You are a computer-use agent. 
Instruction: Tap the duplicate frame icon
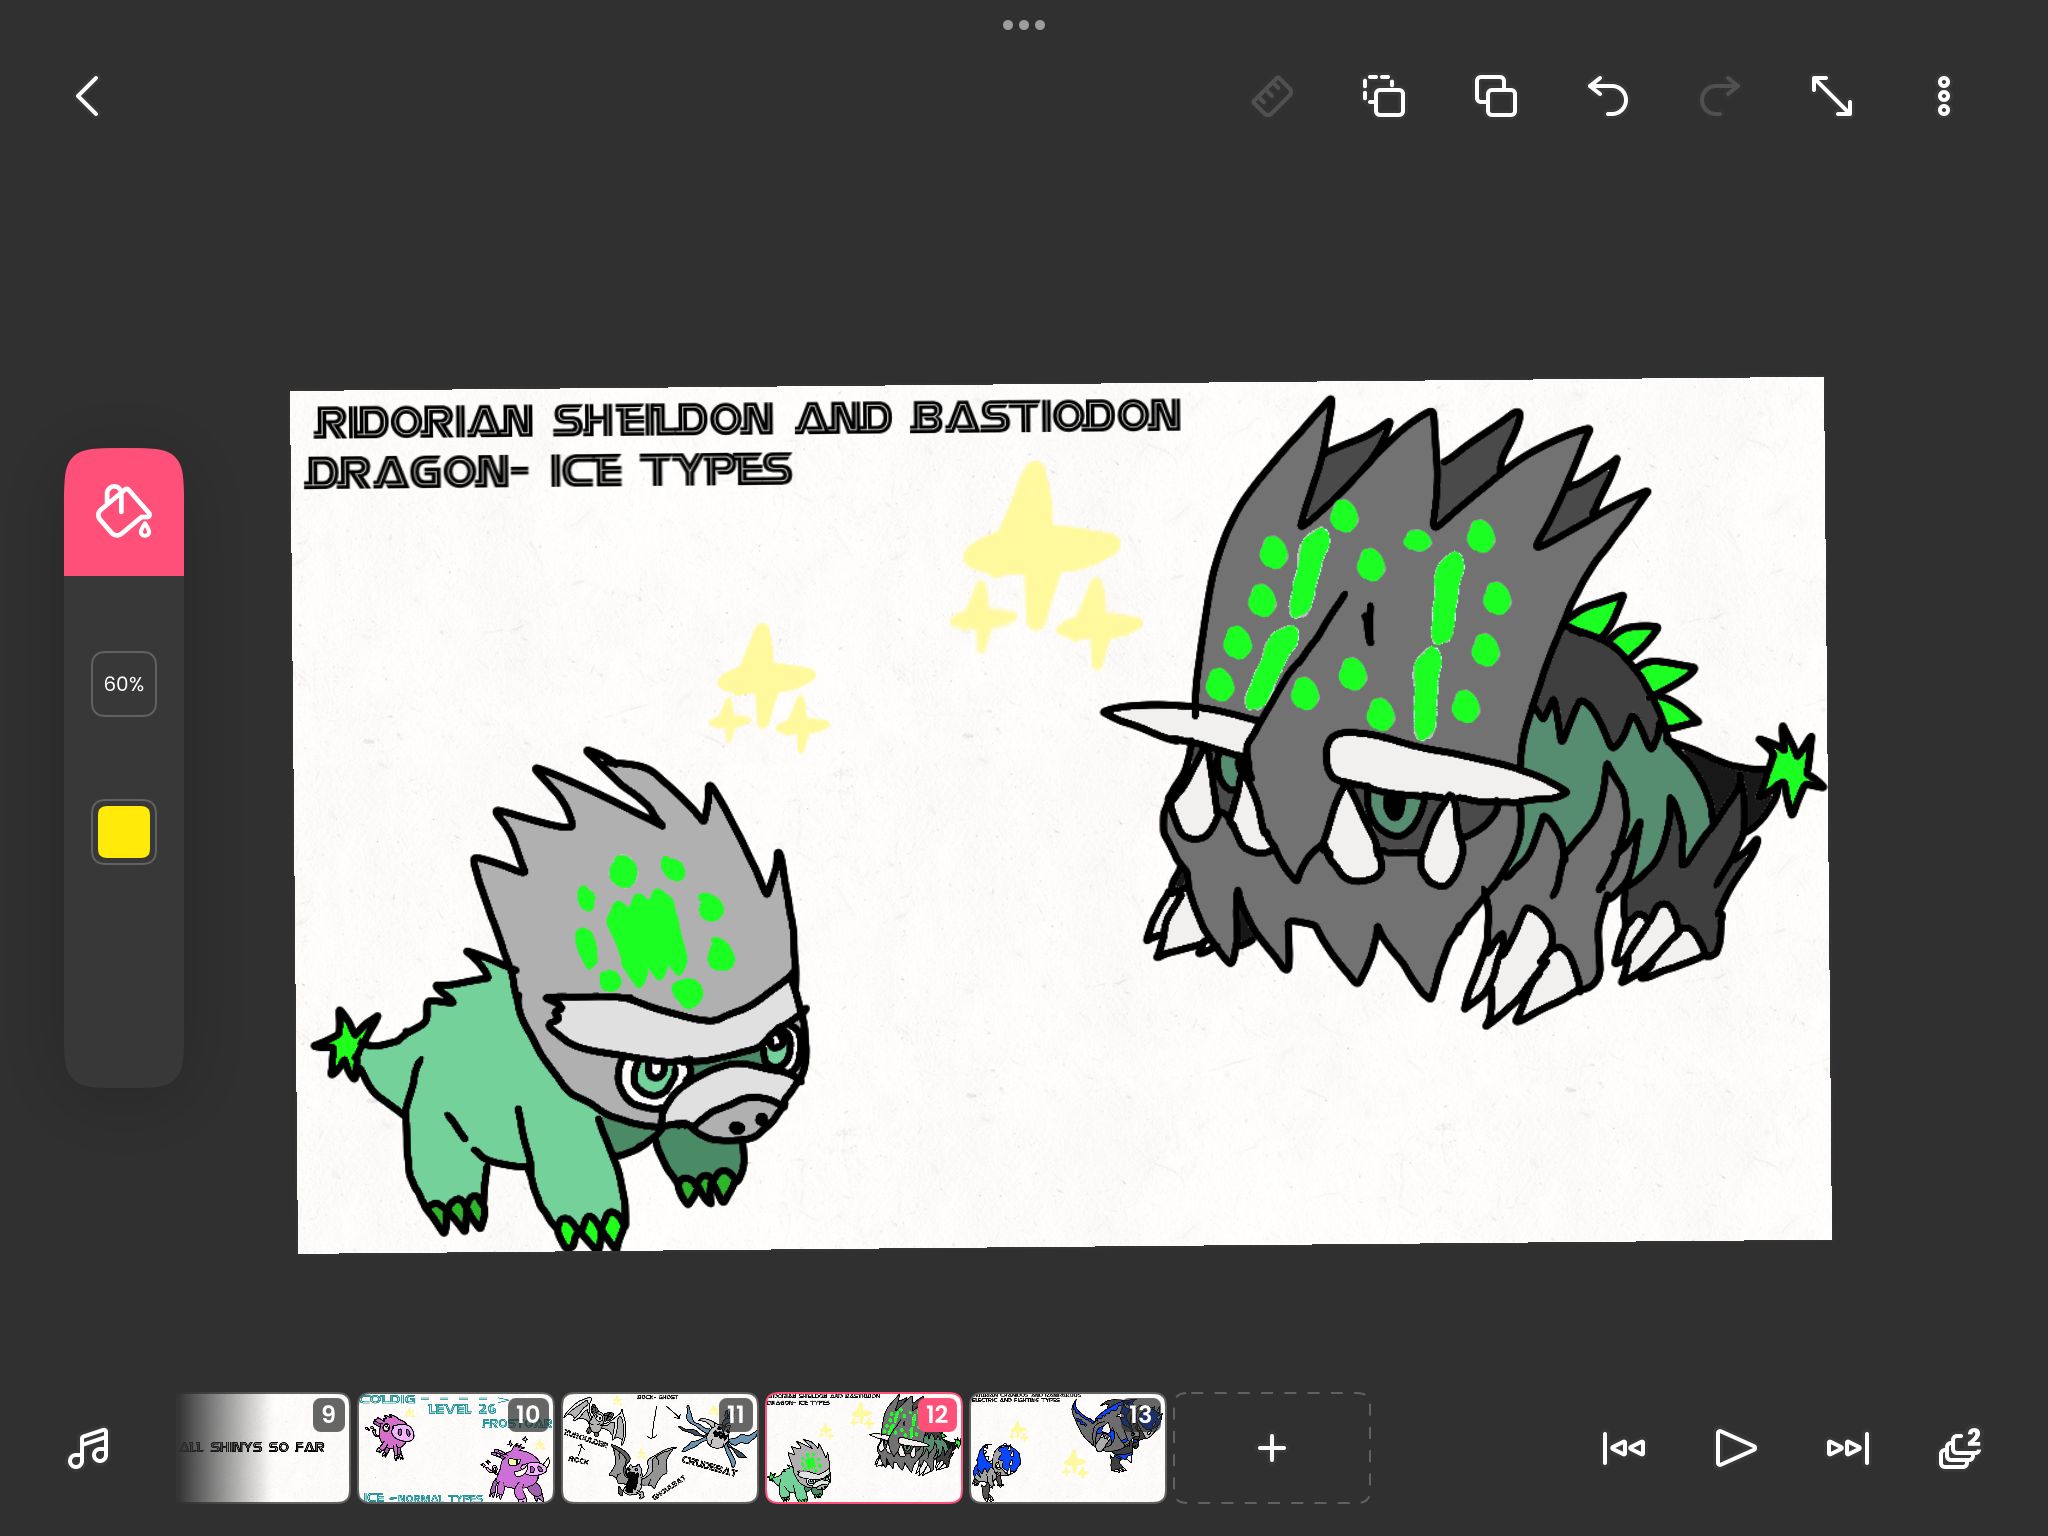click(1496, 96)
